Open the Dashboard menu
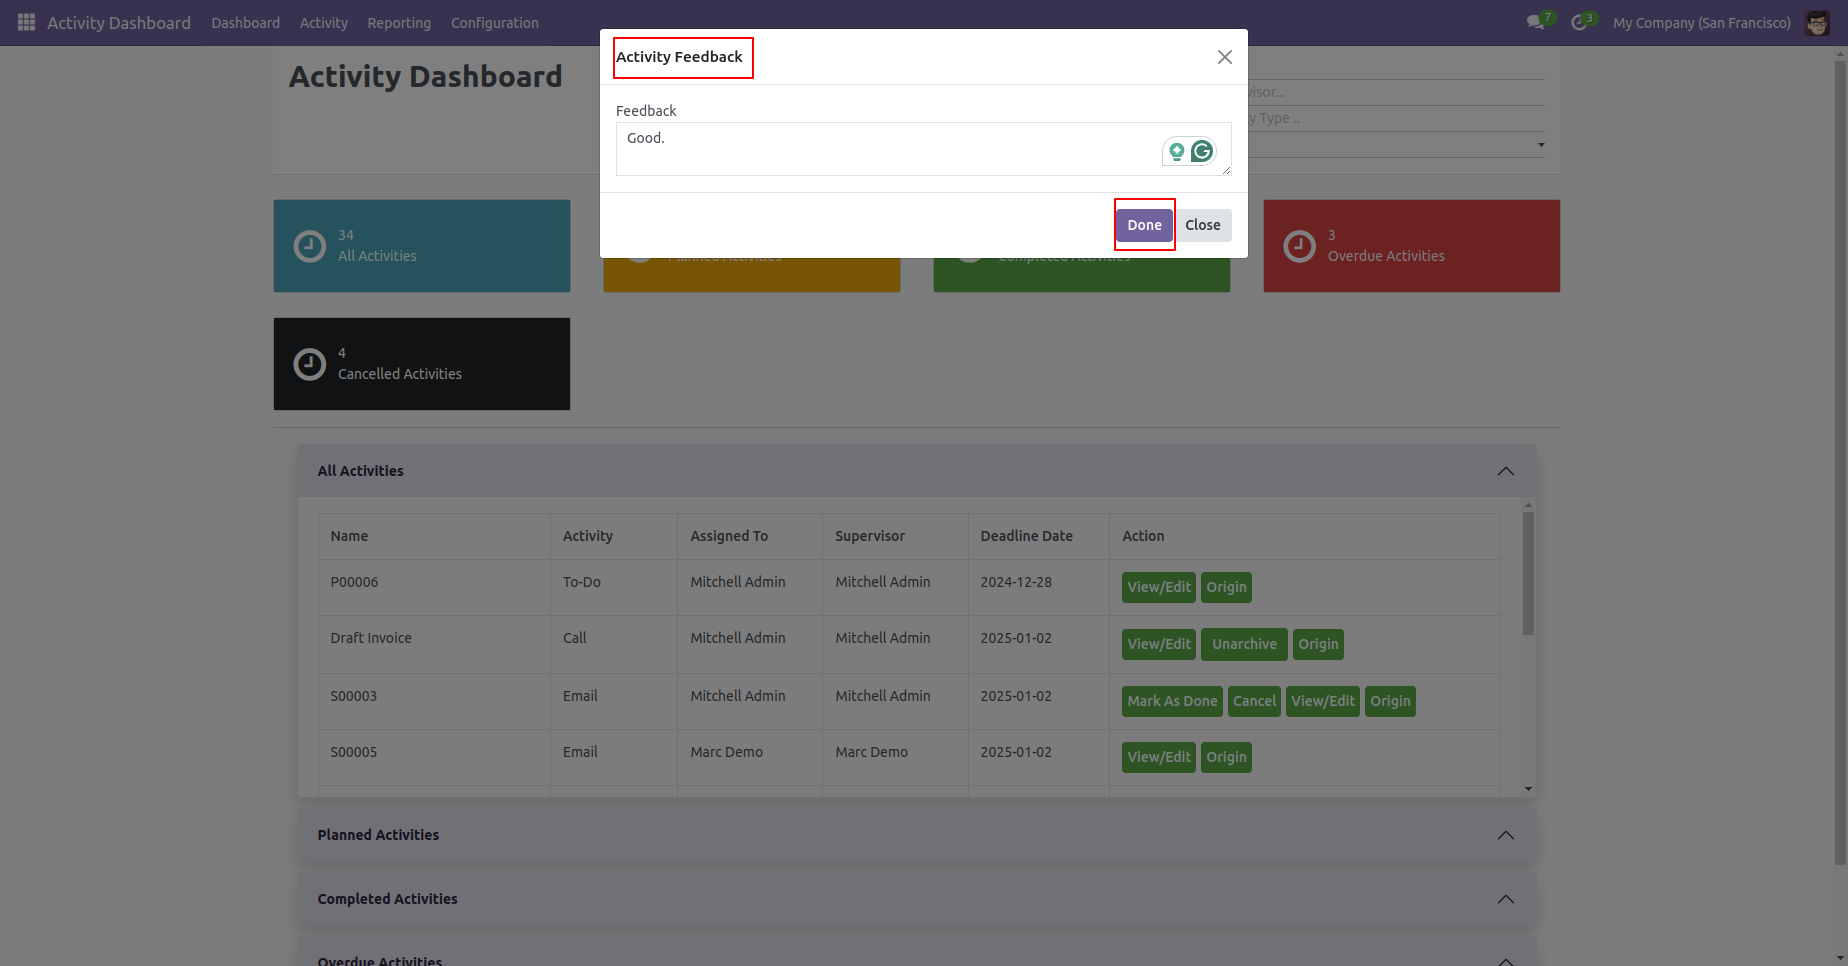 pos(245,23)
